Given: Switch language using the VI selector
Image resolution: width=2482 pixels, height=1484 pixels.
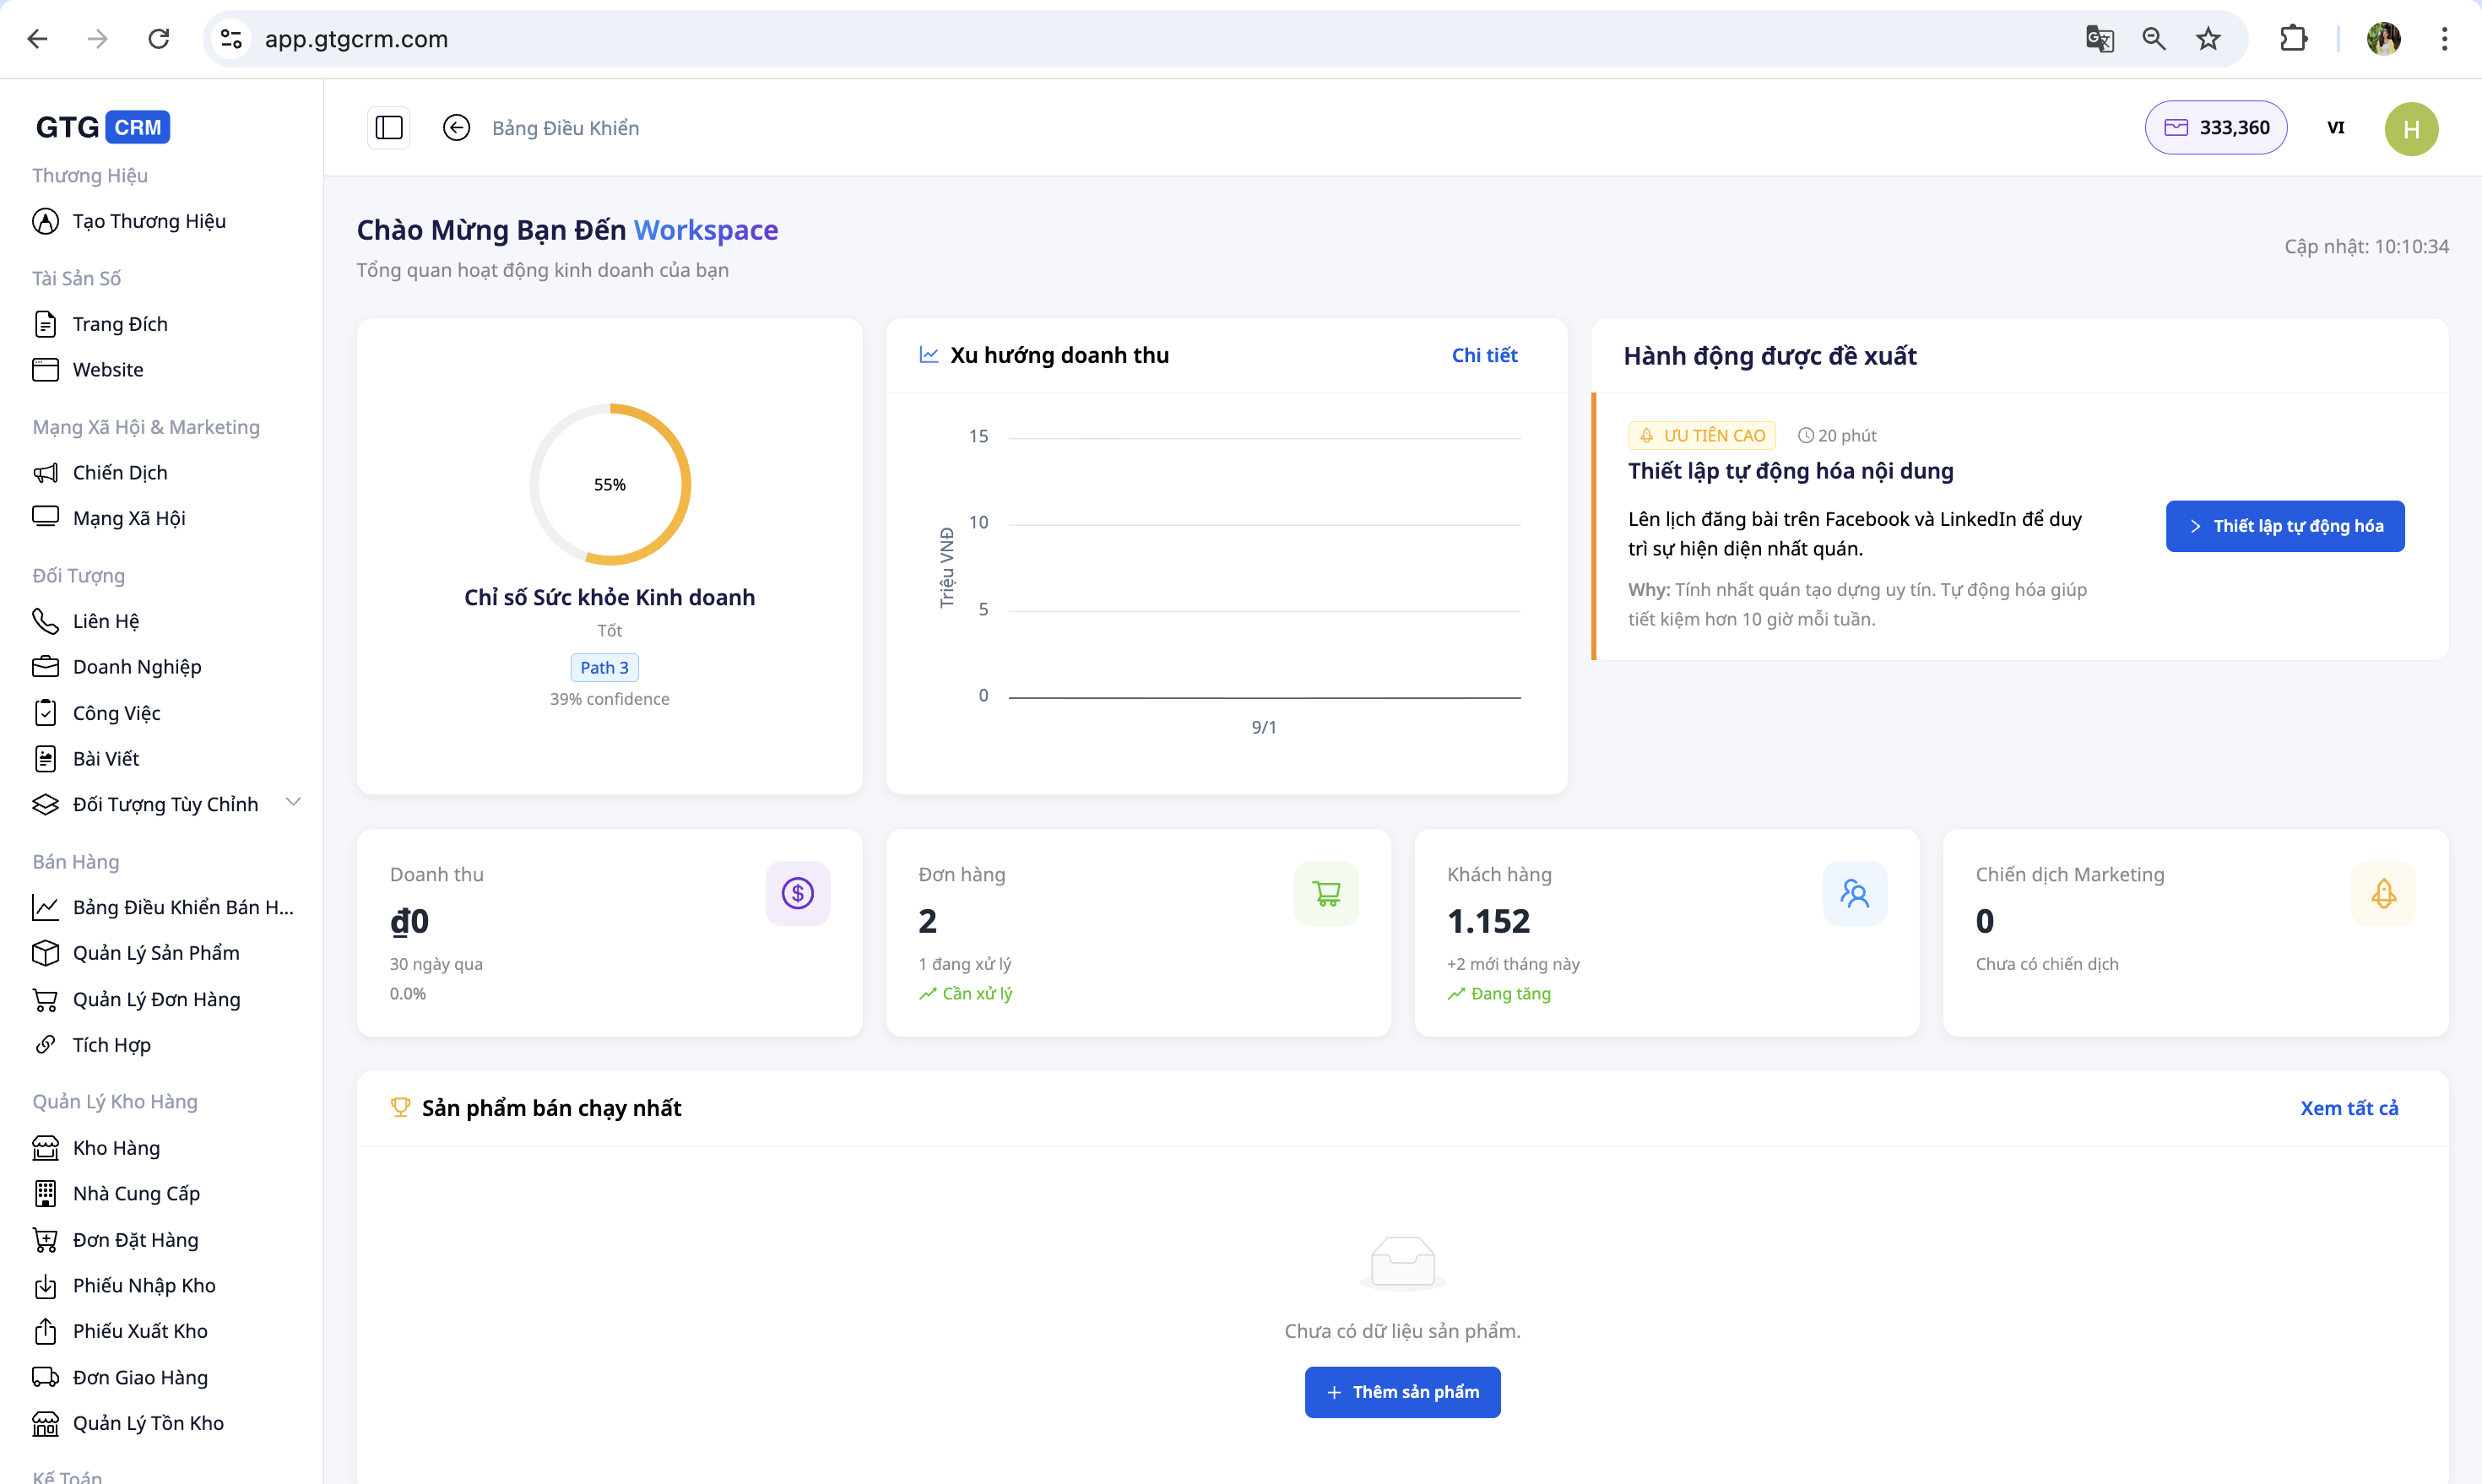Looking at the screenshot, I should 2335,128.
